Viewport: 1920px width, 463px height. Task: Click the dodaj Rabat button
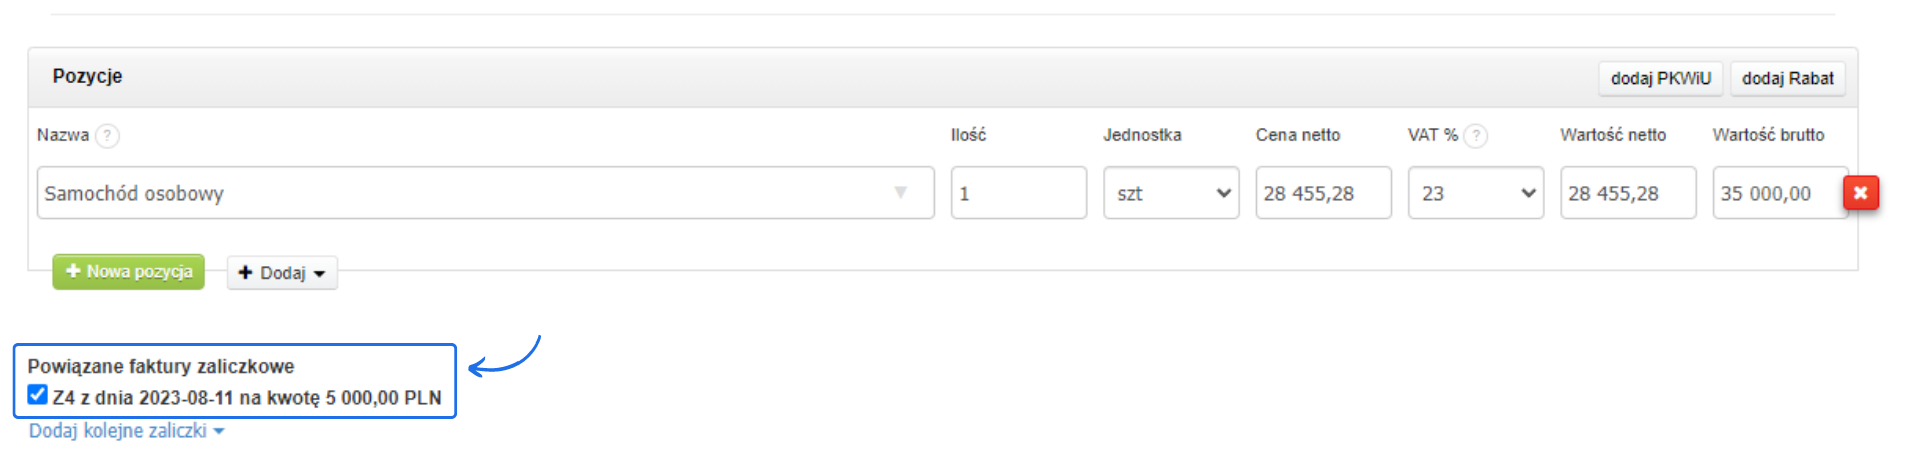click(x=1787, y=78)
